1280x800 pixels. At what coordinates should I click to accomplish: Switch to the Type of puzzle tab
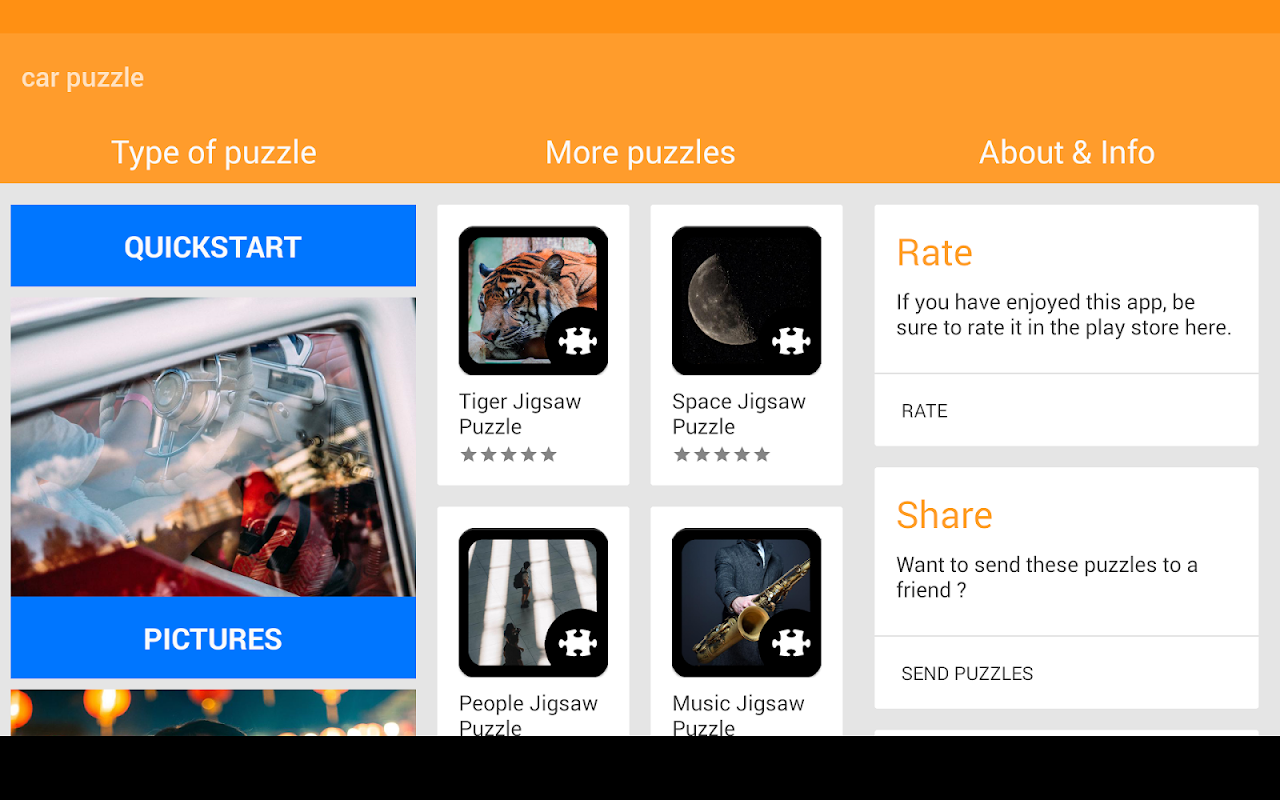pyautogui.click(x=213, y=152)
